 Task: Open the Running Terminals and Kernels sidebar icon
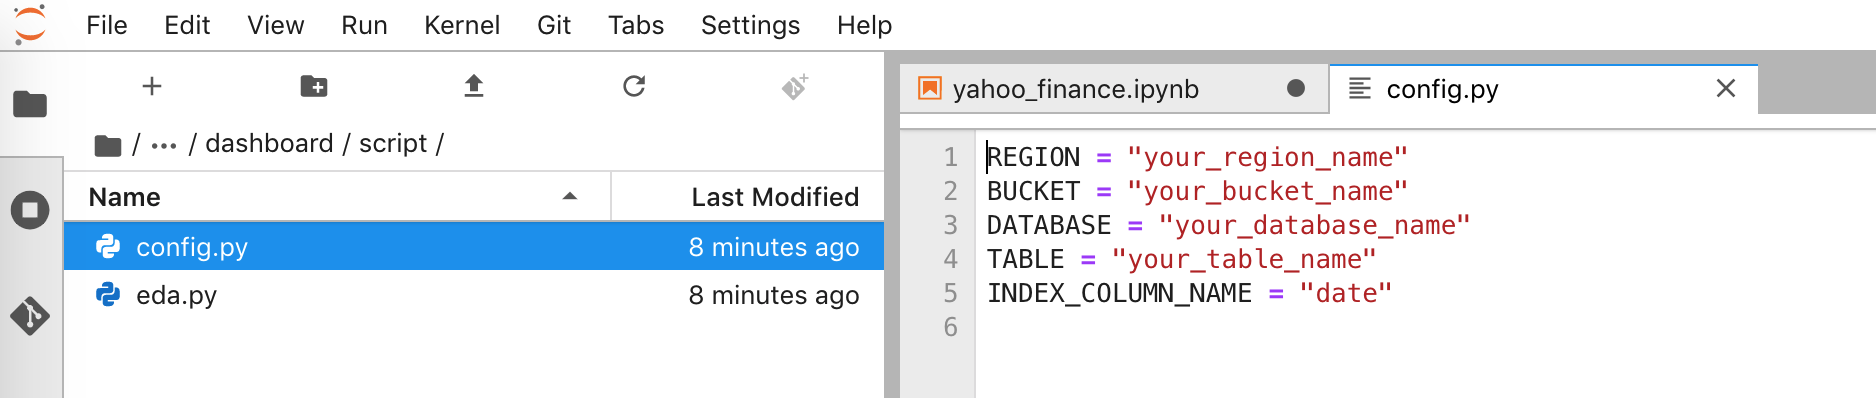pos(30,210)
